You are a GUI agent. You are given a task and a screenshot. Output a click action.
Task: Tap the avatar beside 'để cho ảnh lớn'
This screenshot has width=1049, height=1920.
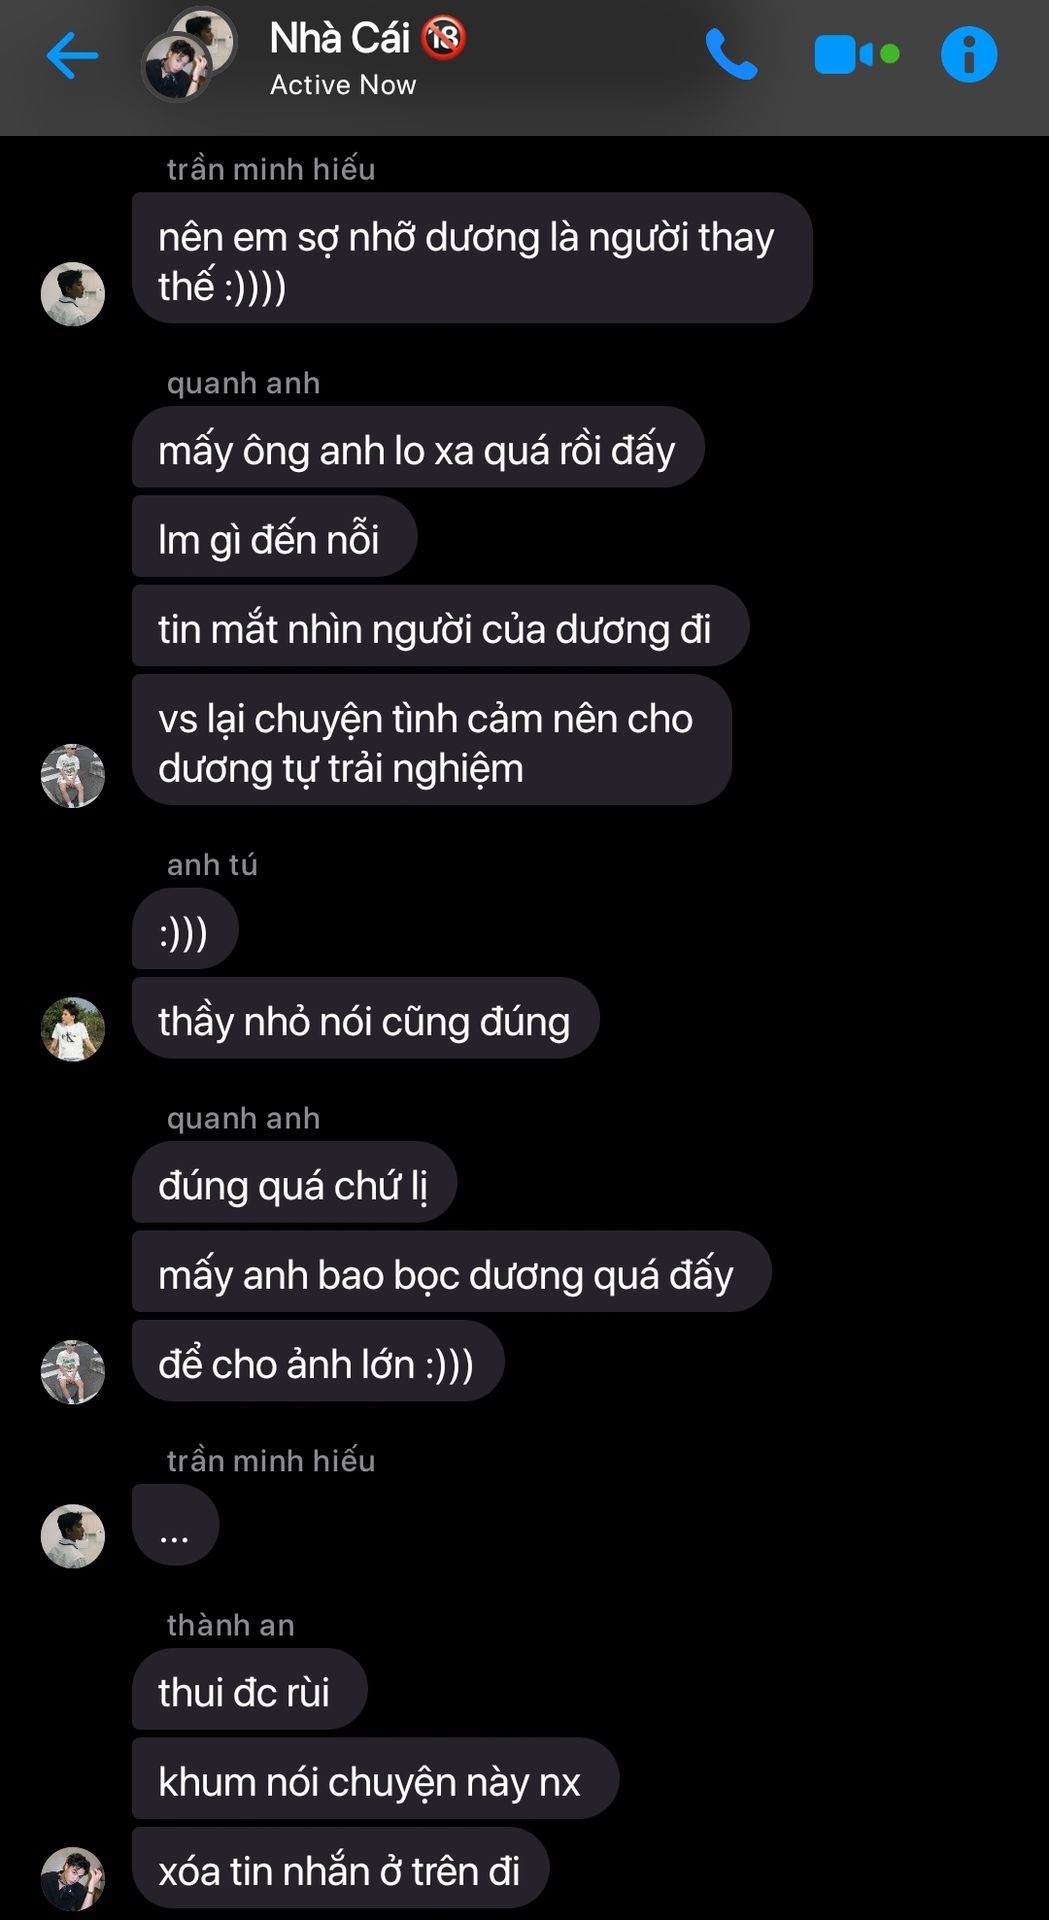pos(73,1372)
